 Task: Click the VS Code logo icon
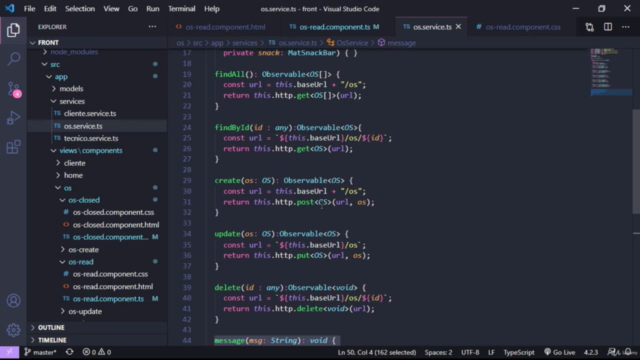(9, 9)
